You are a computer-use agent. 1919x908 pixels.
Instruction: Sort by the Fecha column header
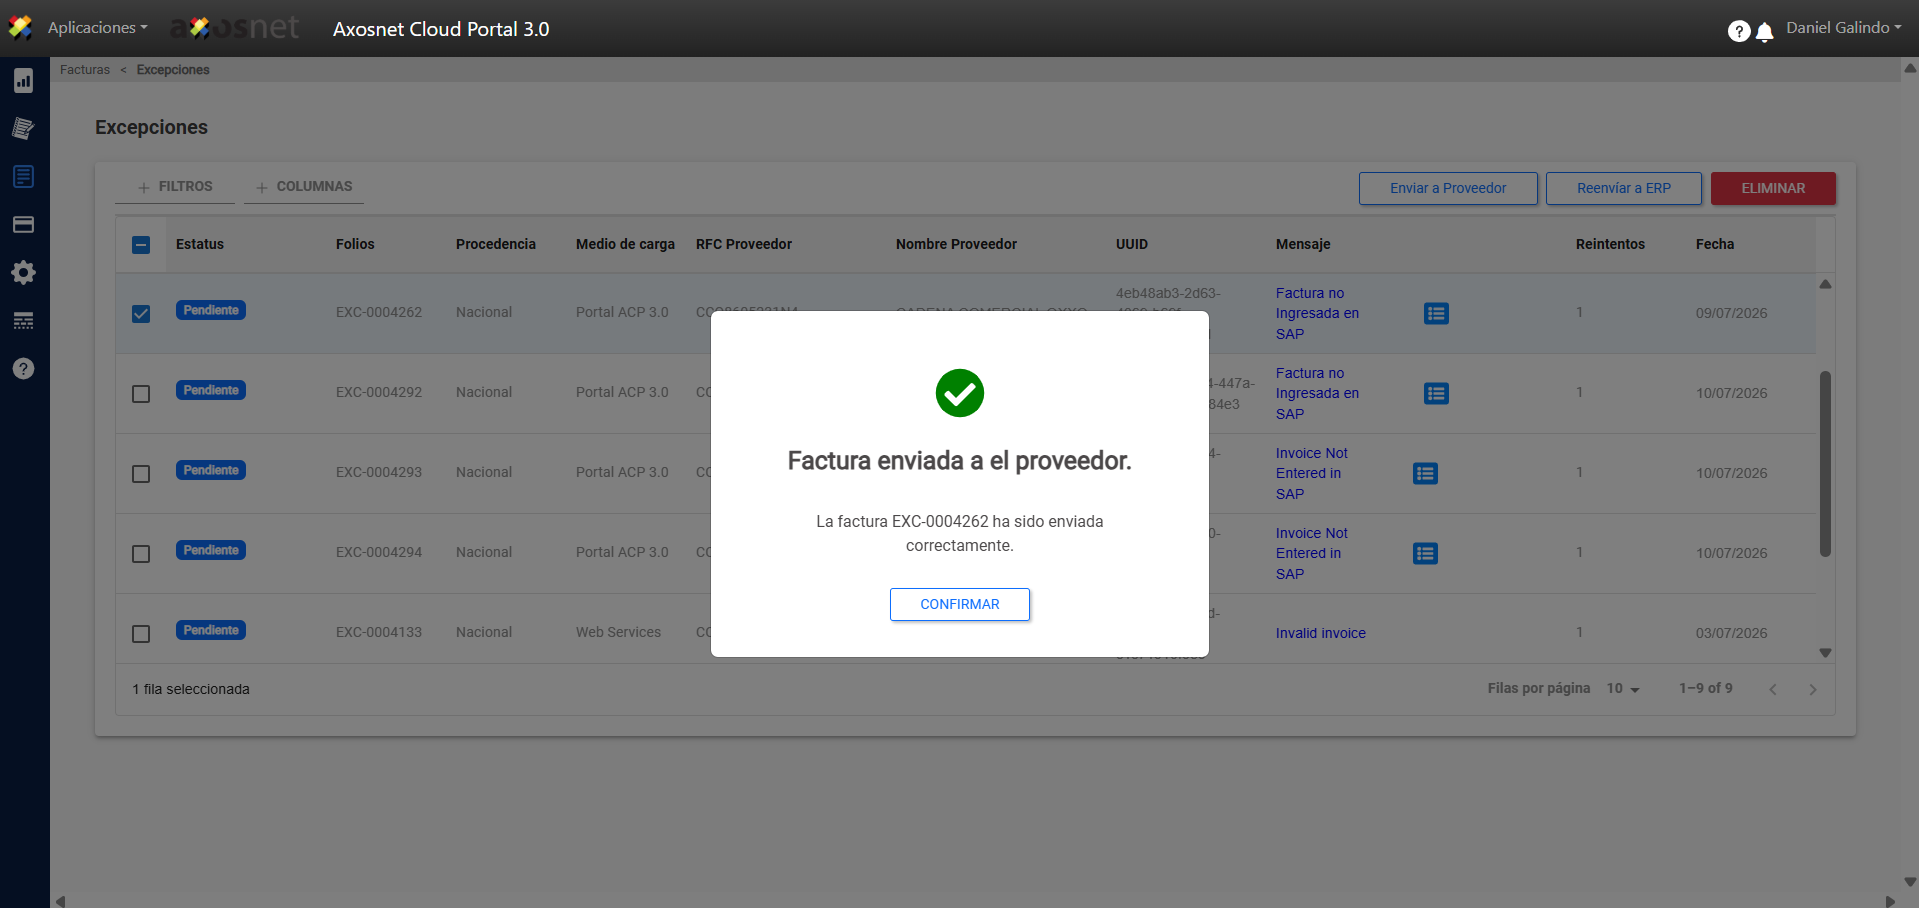[x=1715, y=244]
